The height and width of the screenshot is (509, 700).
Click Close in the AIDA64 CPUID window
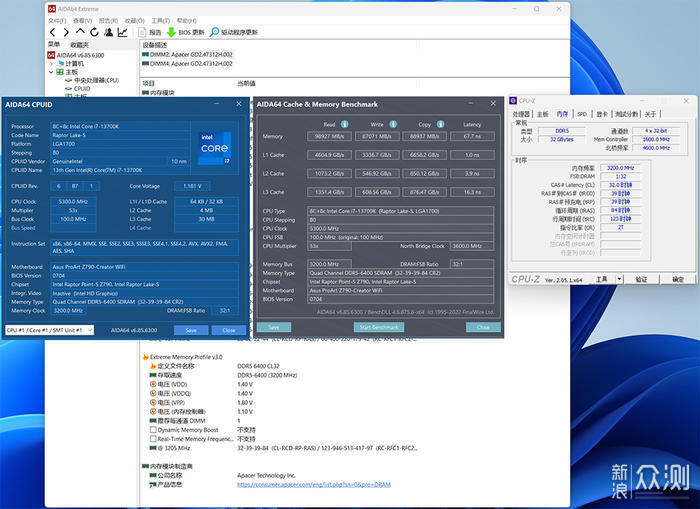229,330
